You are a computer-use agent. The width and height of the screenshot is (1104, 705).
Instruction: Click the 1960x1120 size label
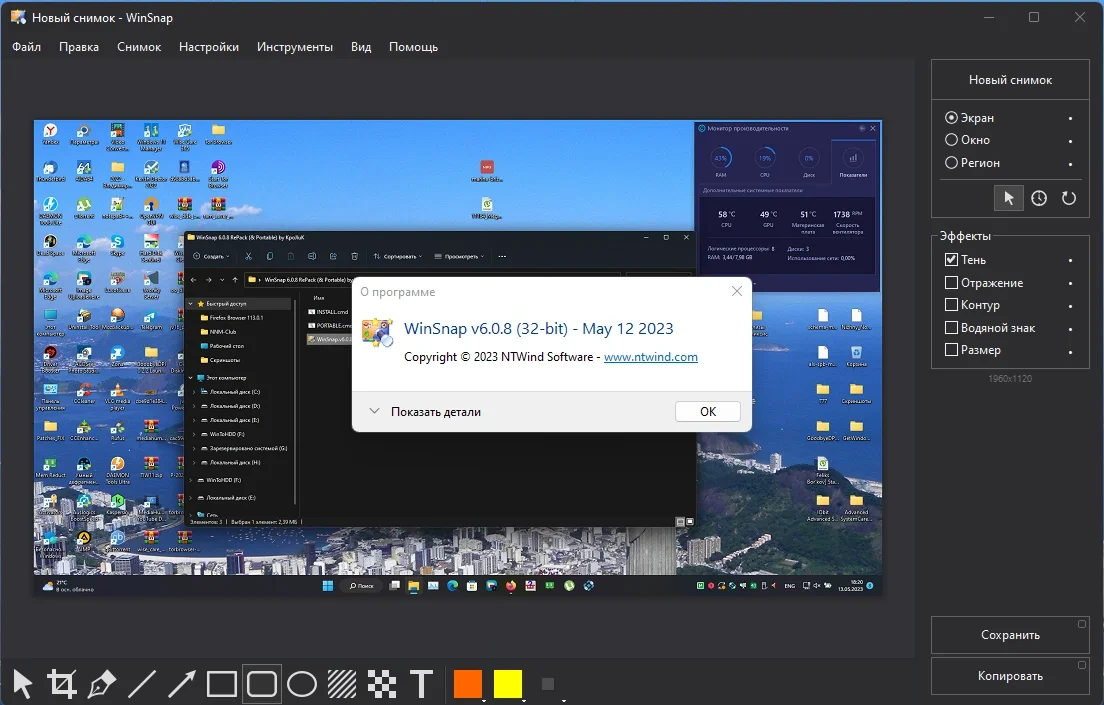pyautogui.click(x=1010, y=379)
